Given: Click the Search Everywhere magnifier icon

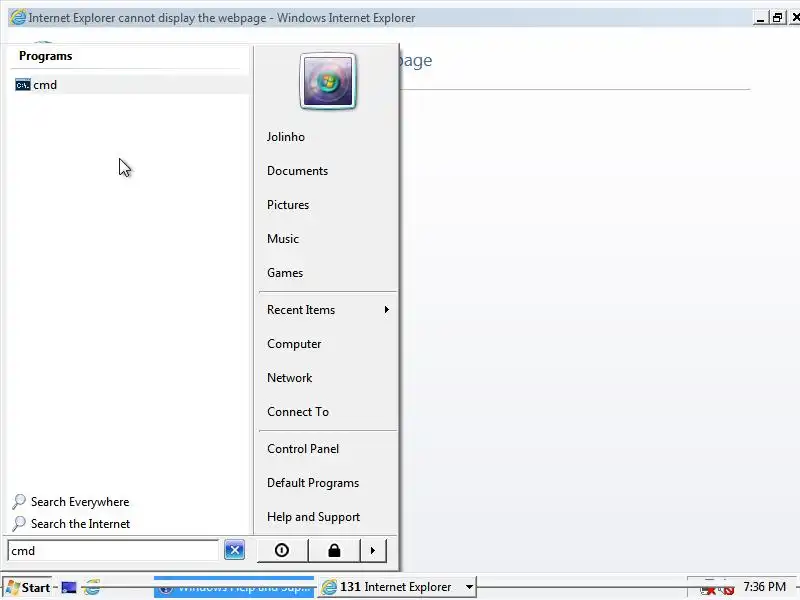Looking at the screenshot, I should pyautogui.click(x=19, y=502).
